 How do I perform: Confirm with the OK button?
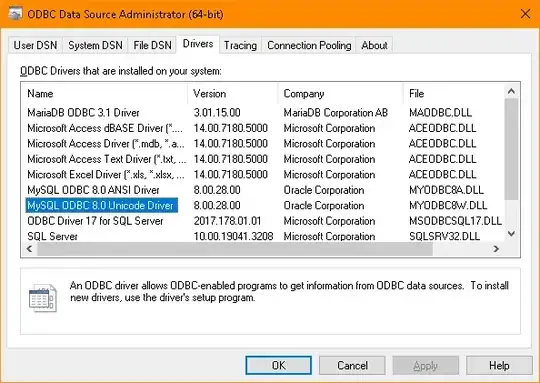click(278, 365)
